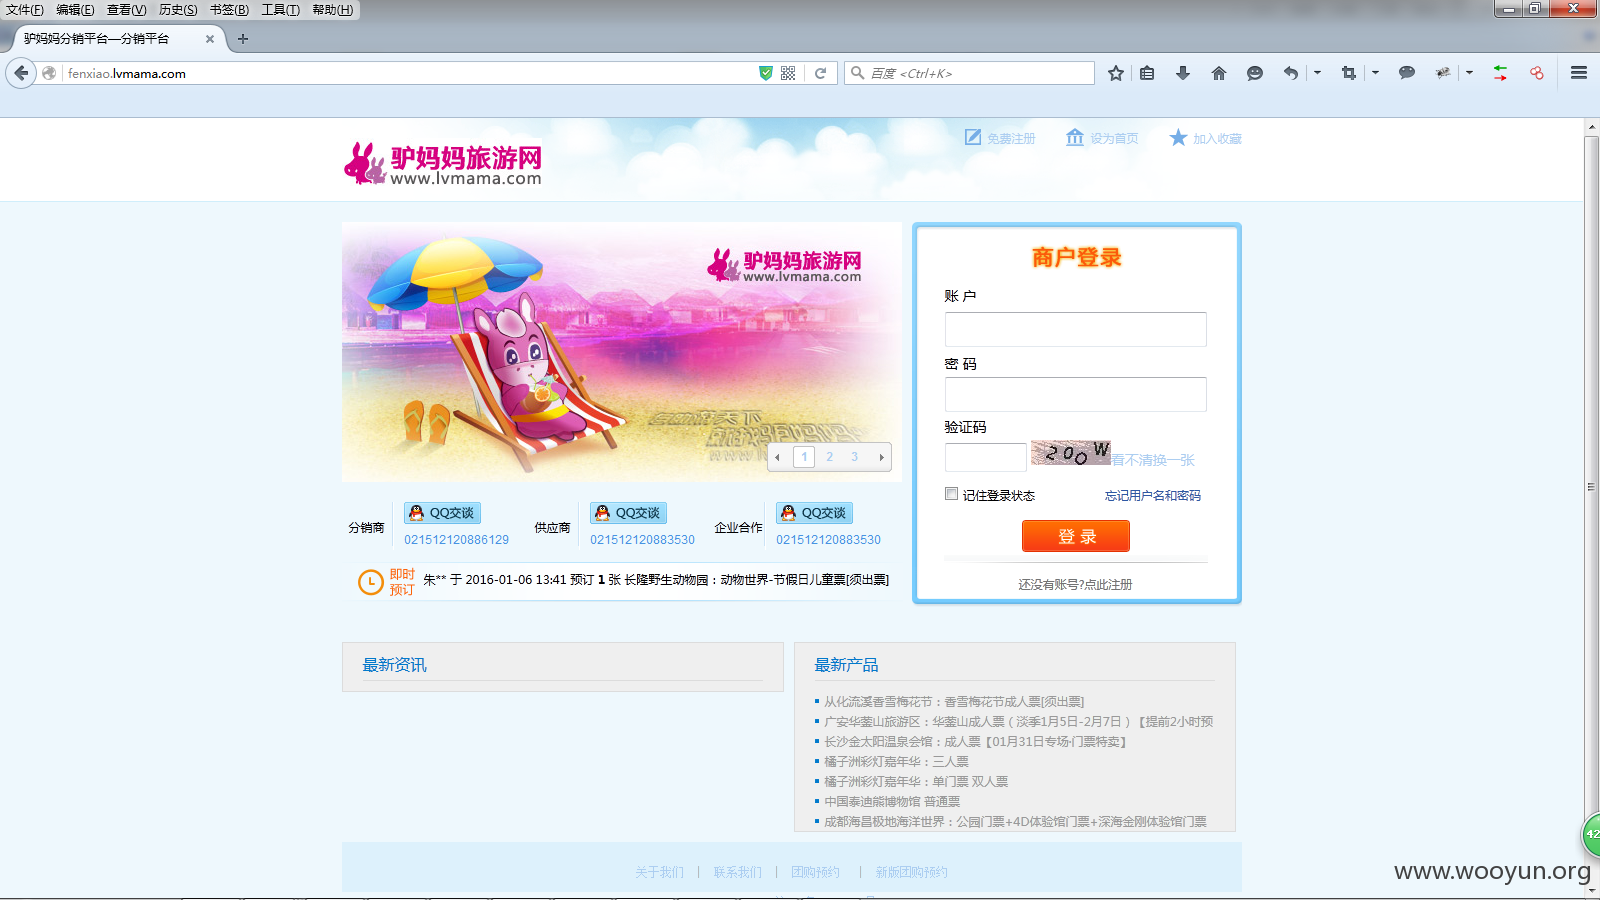Click the banner previous slide arrow

coord(778,457)
